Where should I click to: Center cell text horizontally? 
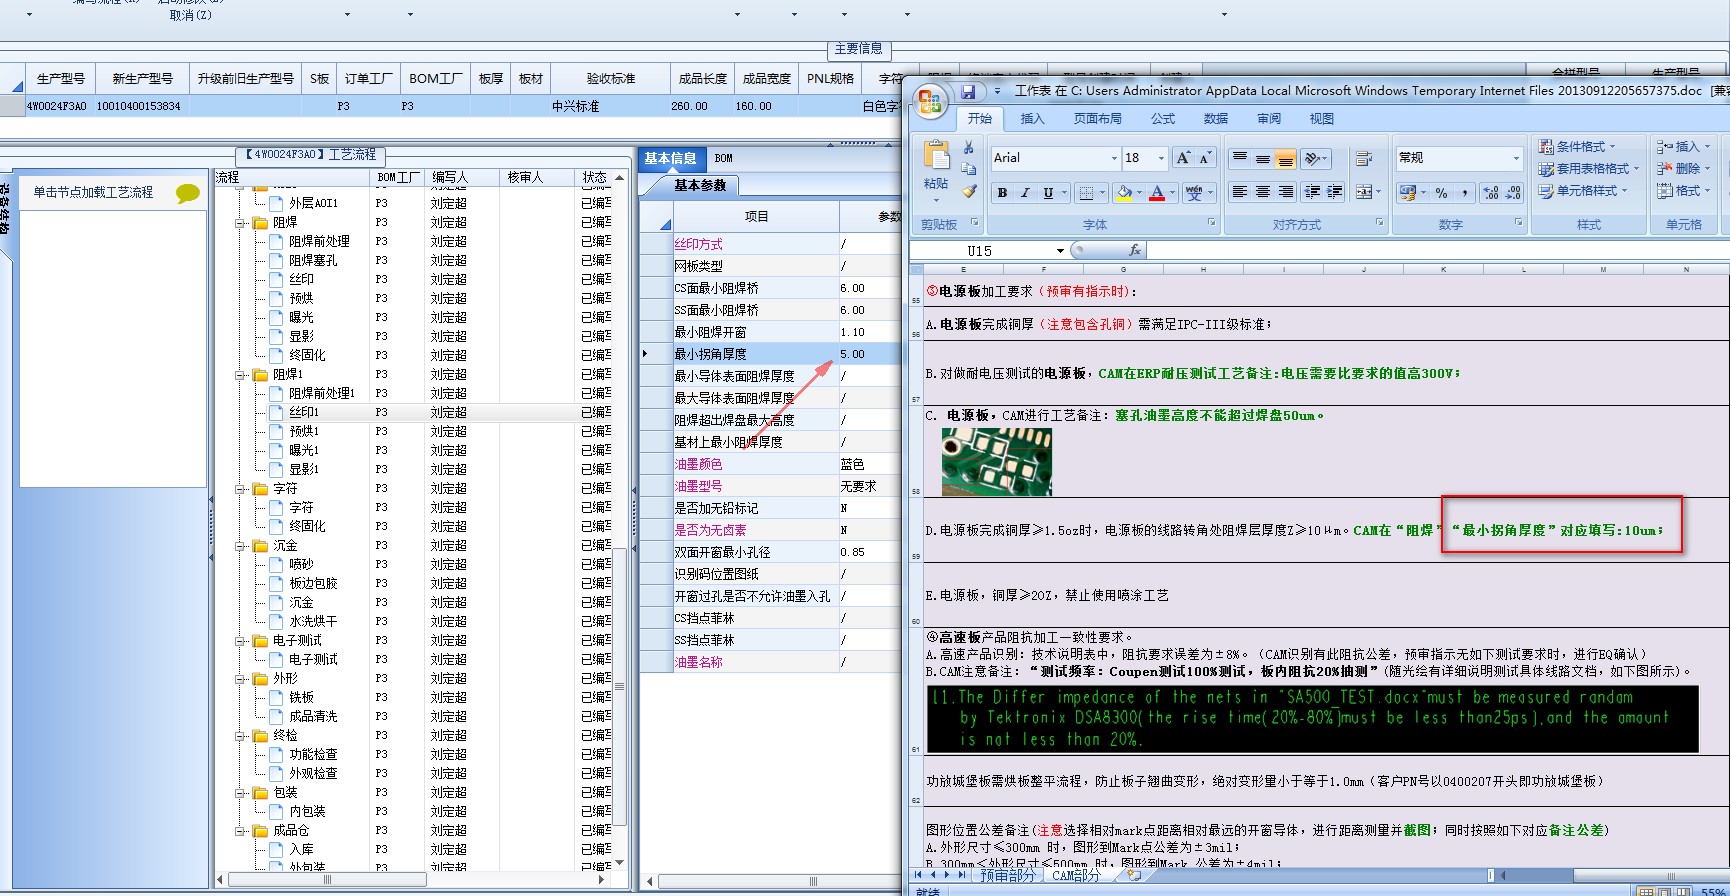tap(1263, 192)
